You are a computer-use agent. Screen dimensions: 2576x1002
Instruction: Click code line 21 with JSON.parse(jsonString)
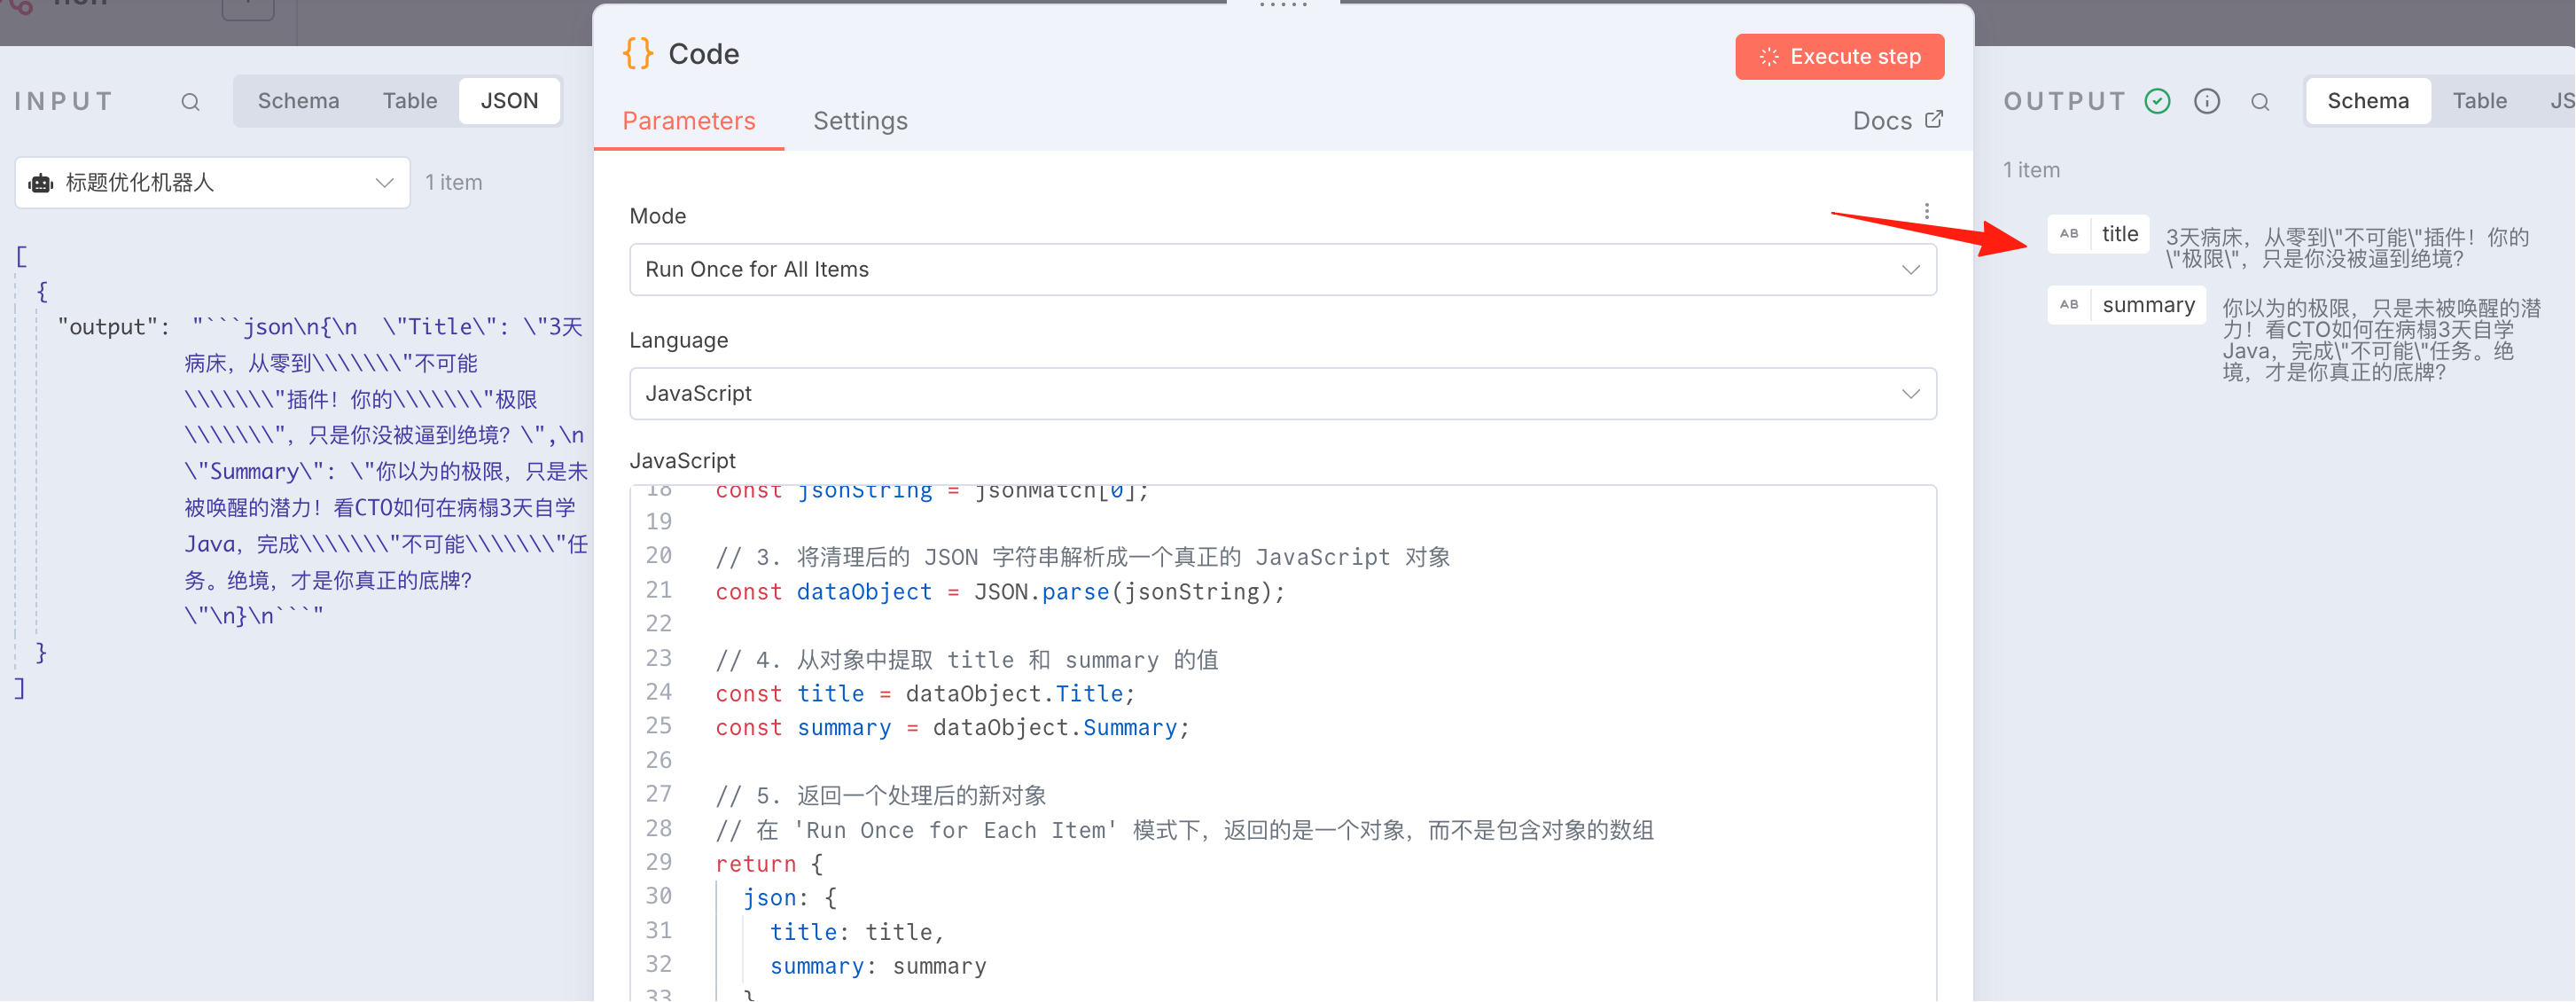pyautogui.click(x=1000, y=592)
